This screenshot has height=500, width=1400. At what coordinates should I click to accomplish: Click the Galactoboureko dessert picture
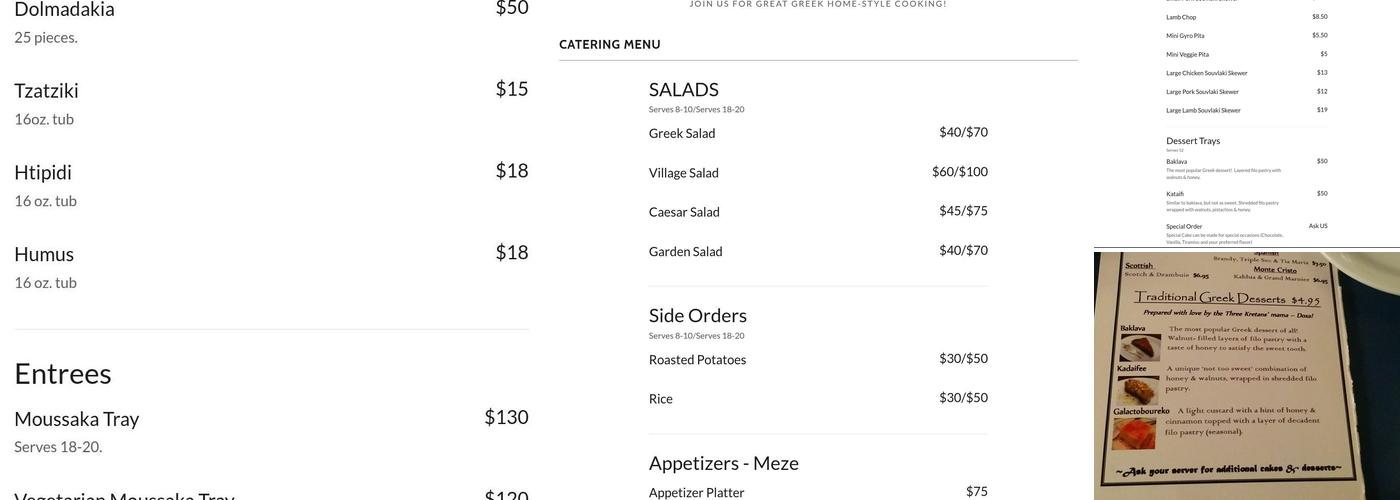click(1134, 434)
